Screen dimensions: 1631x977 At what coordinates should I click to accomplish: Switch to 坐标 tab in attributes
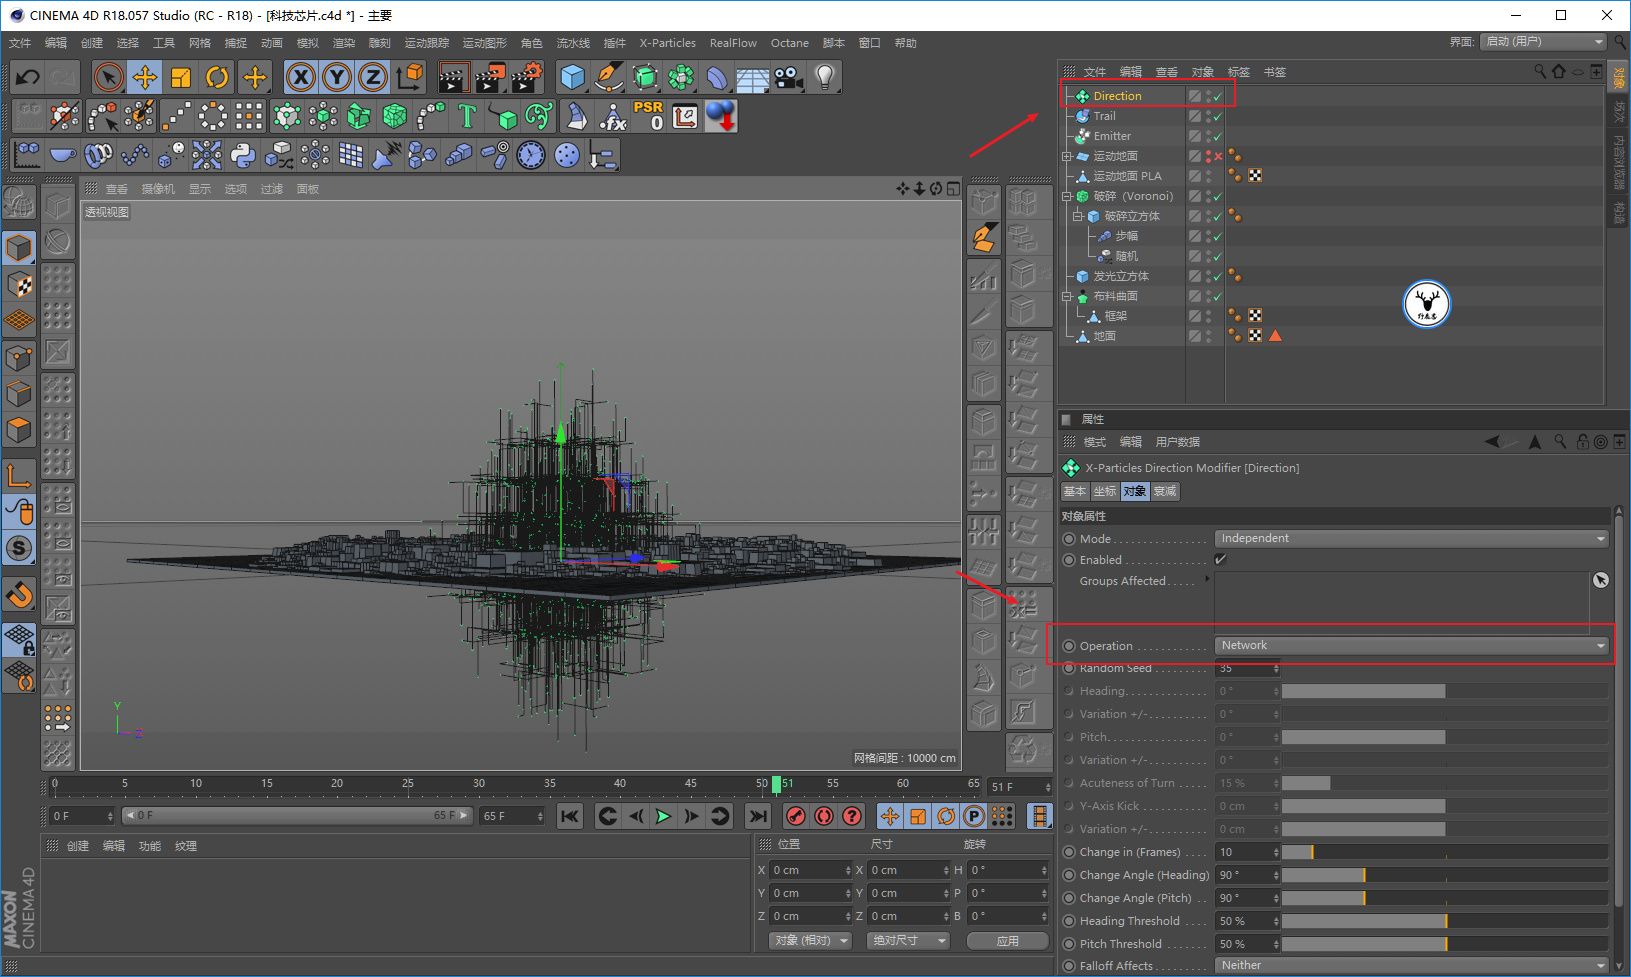coord(1105,491)
